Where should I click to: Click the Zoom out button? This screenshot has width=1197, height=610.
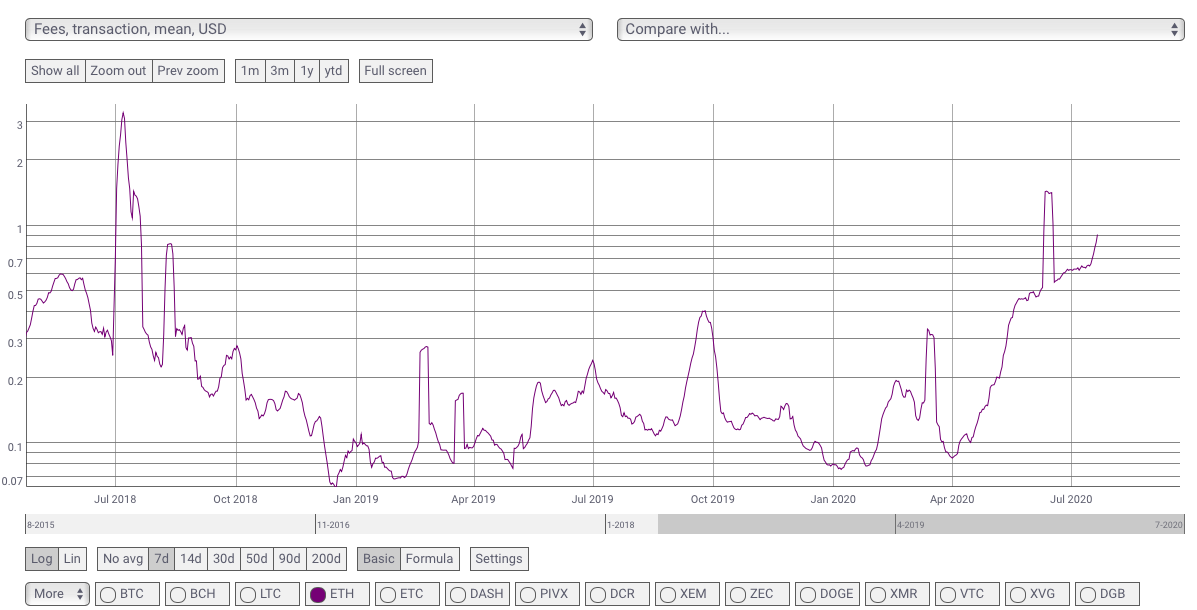[118, 71]
